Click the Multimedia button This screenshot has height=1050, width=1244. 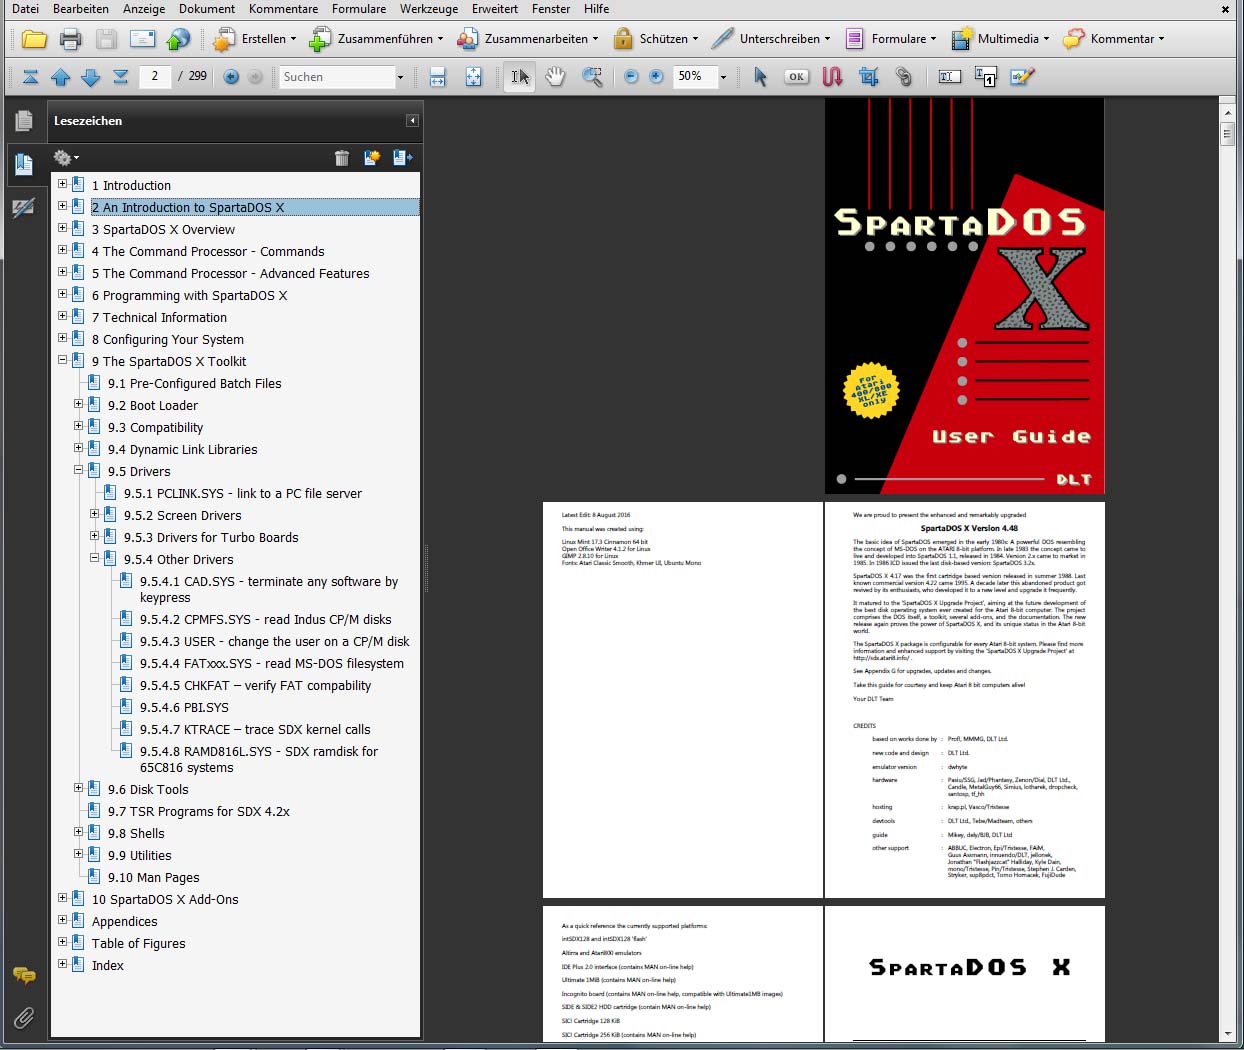click(1000, 39)
